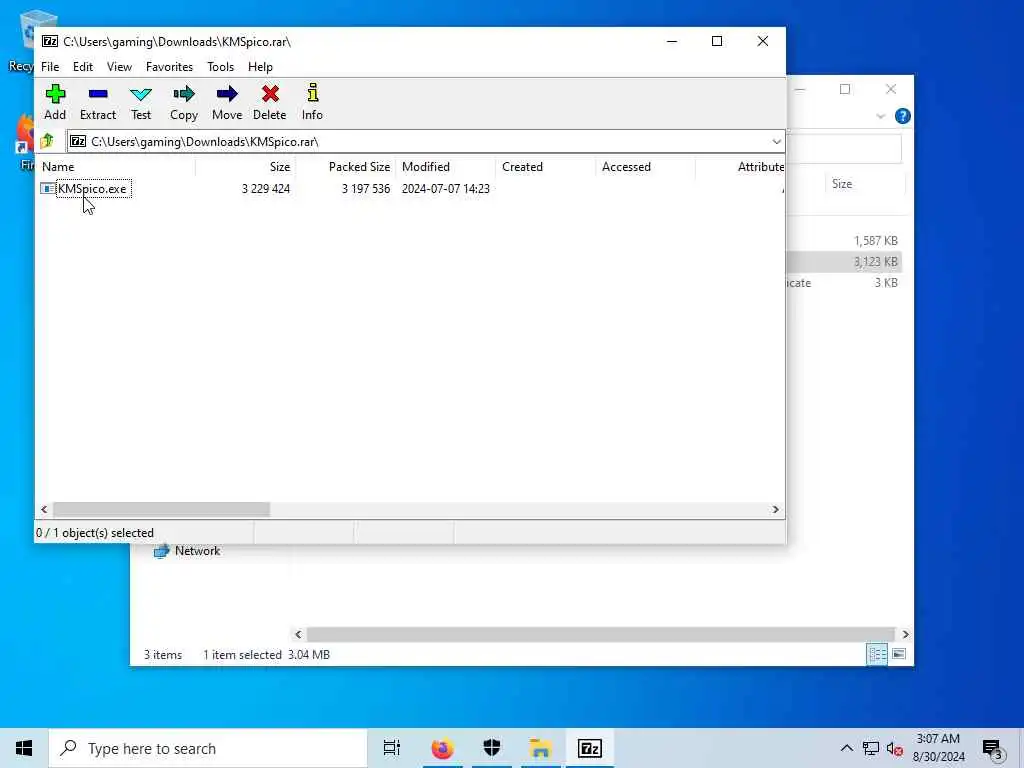Show hidden system tray icons

[x=846, y=748]
